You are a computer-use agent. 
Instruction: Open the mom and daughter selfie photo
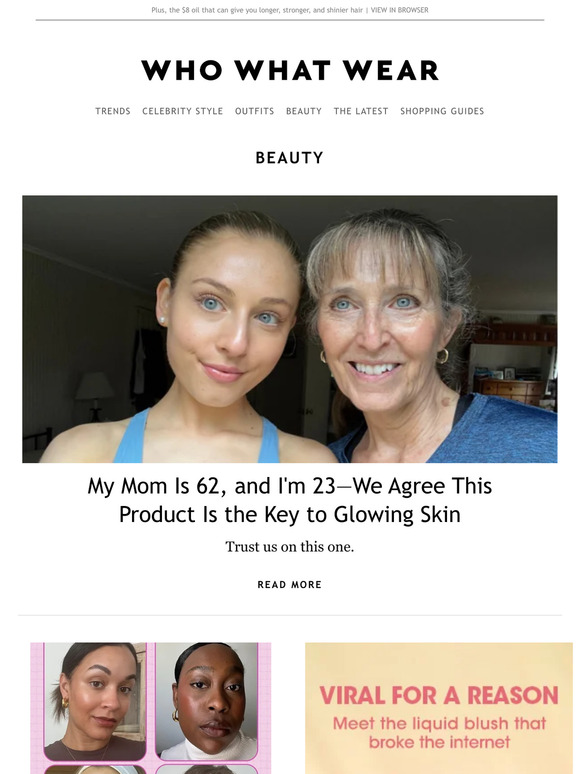290,329
